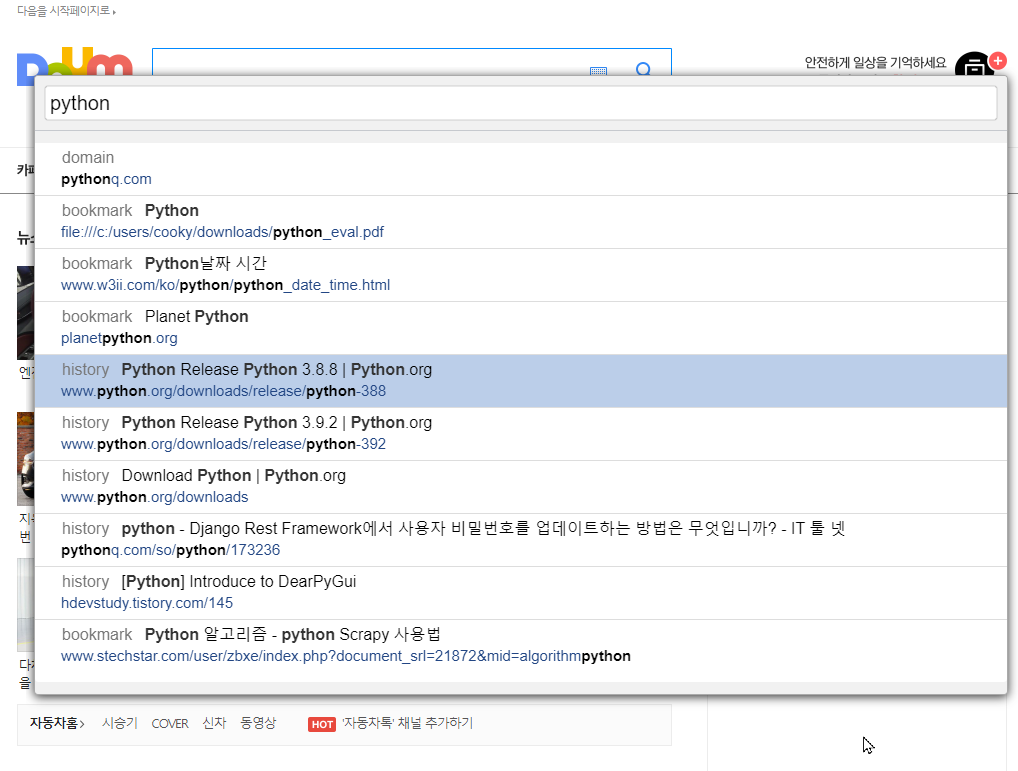
Task: Click the red plus badge icon
Action: click(x=998, y=61)
